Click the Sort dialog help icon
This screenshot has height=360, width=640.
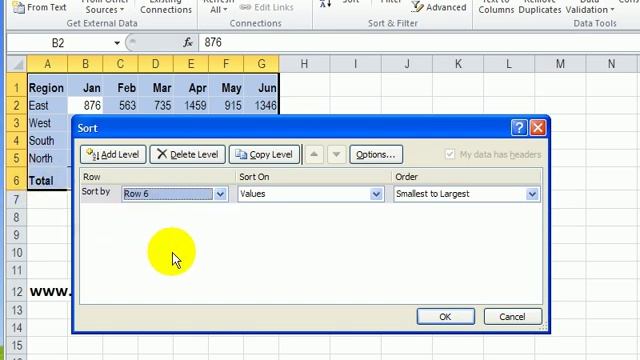point(519,128)
